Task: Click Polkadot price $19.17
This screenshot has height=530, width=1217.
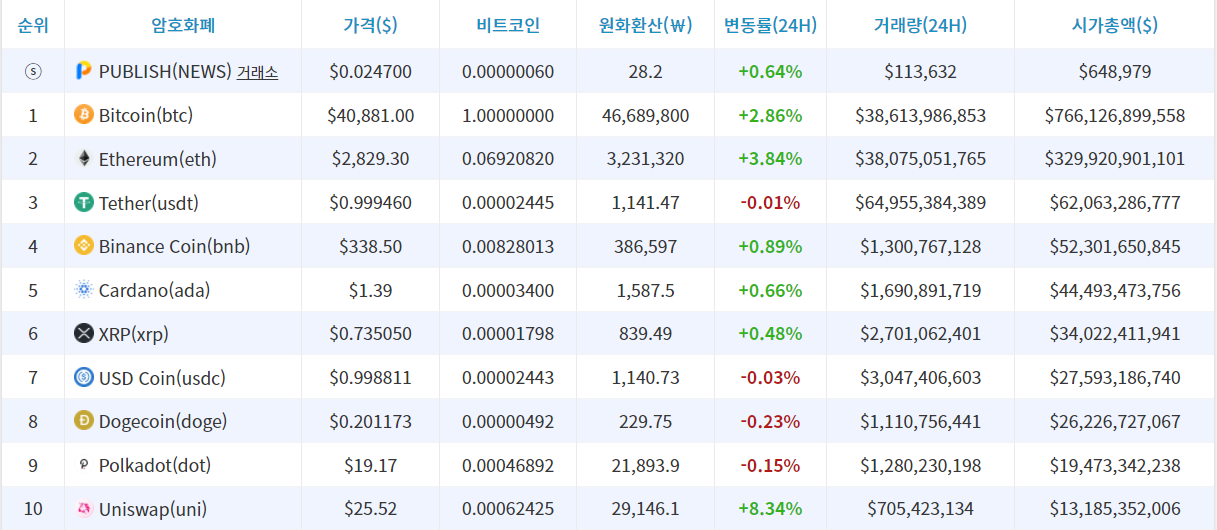Action: coord(371,466)
